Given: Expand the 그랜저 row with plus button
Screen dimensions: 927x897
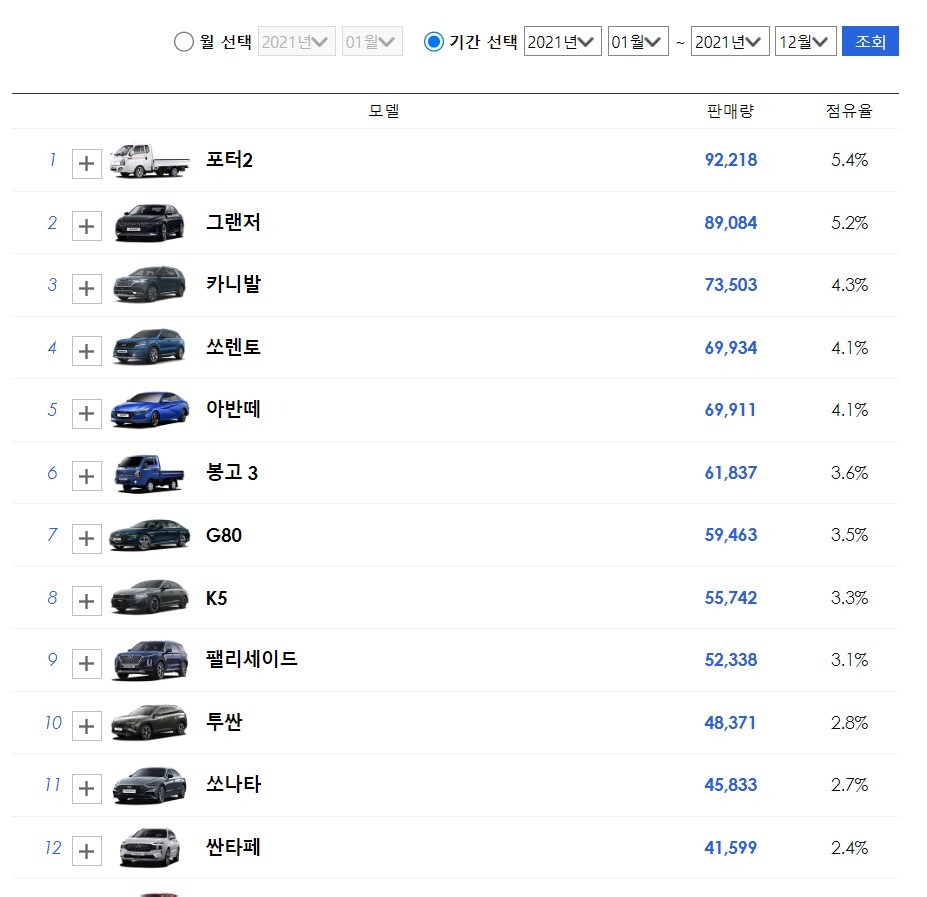Looking at the screenshot, I should coord(87,226).
